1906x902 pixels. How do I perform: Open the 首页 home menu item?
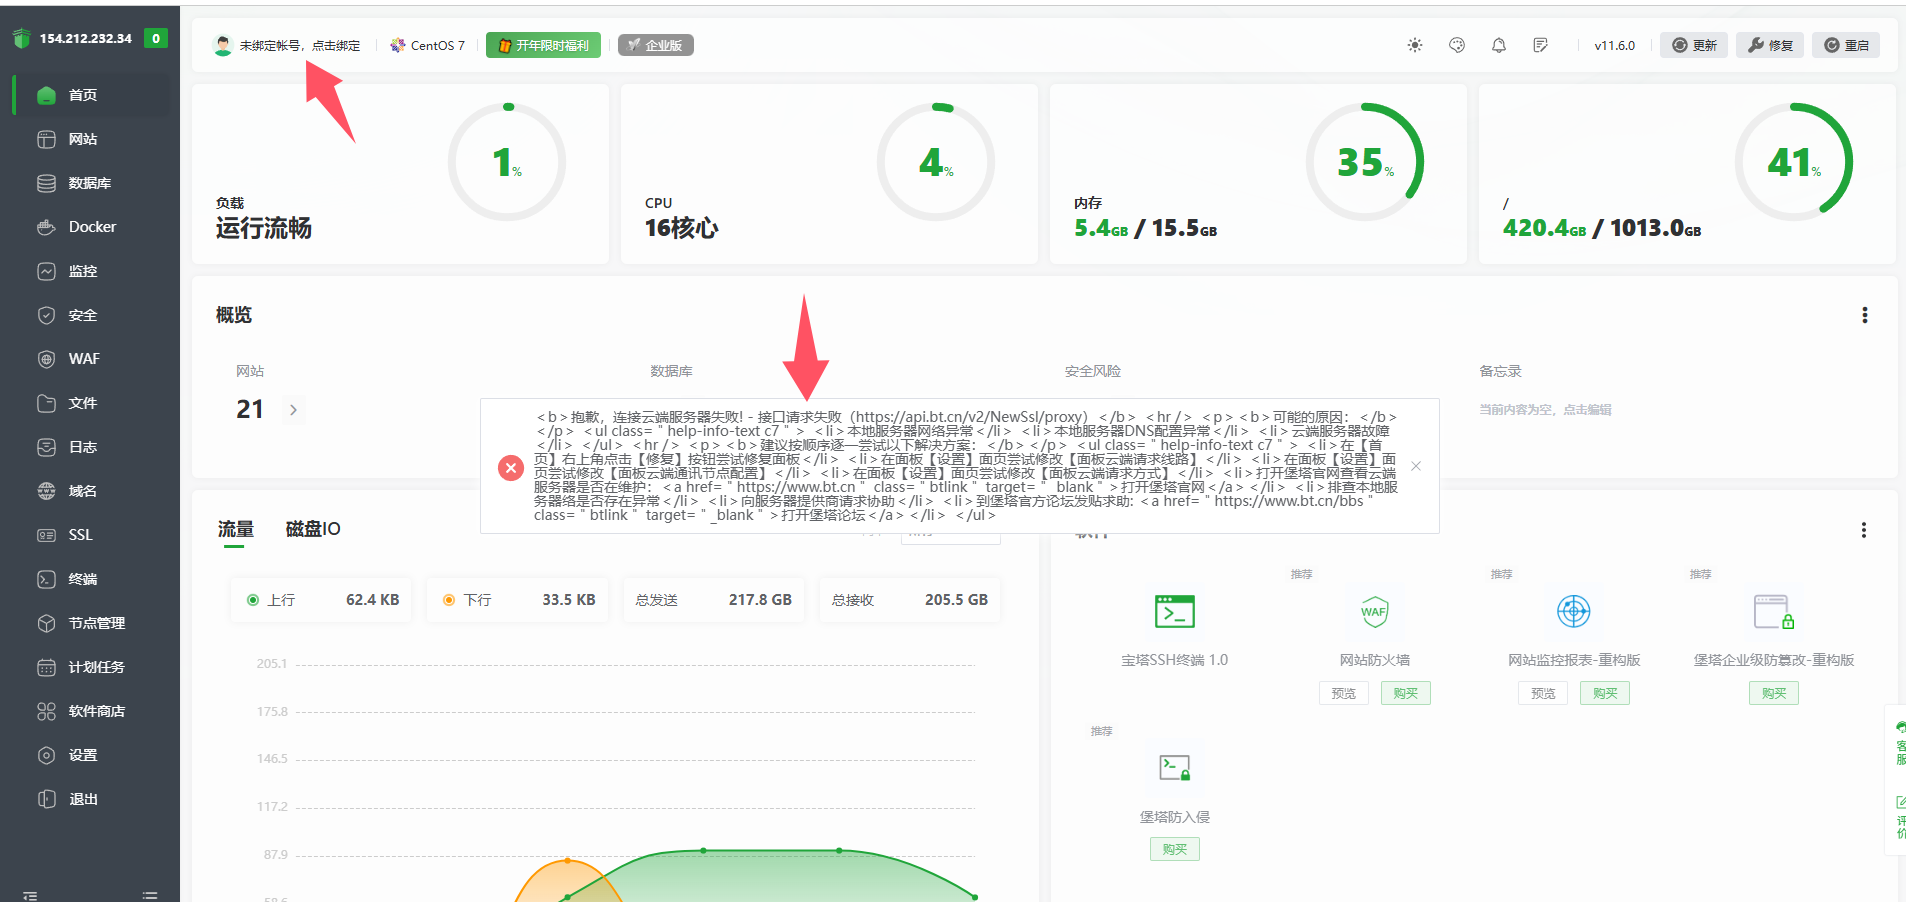(x=92, y=95)
